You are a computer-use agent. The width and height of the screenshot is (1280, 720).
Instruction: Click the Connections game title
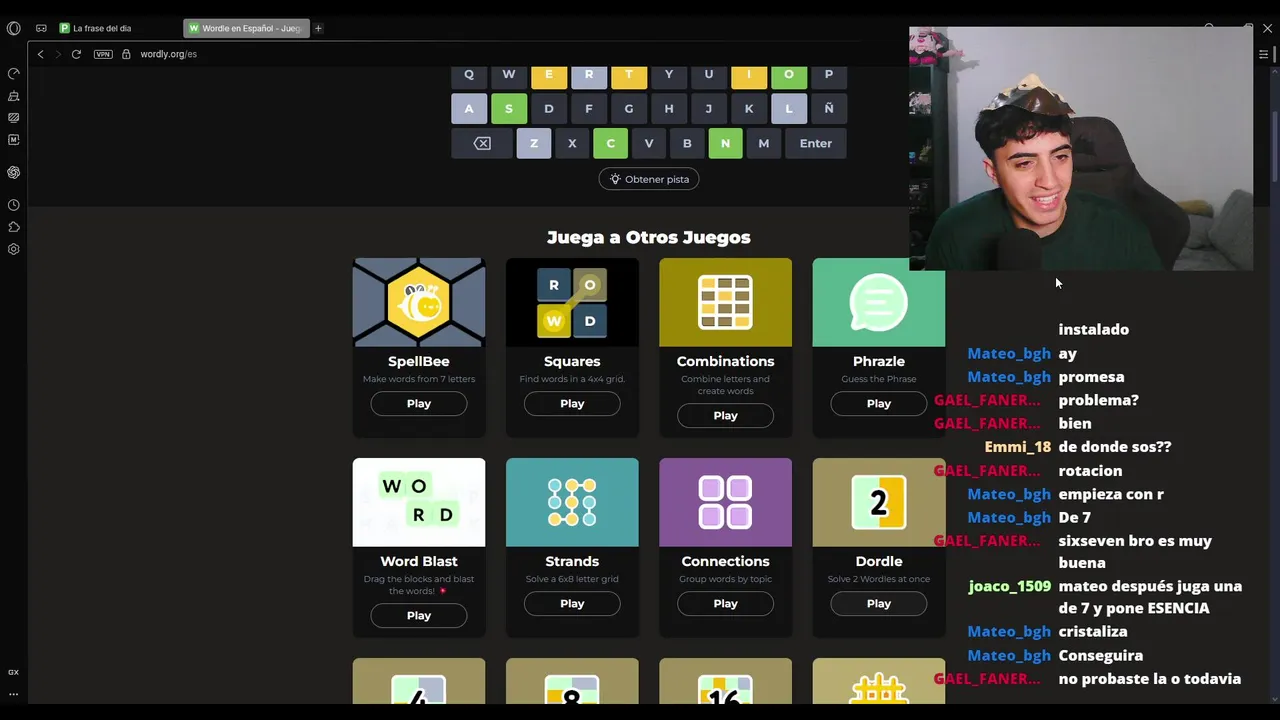725,562
